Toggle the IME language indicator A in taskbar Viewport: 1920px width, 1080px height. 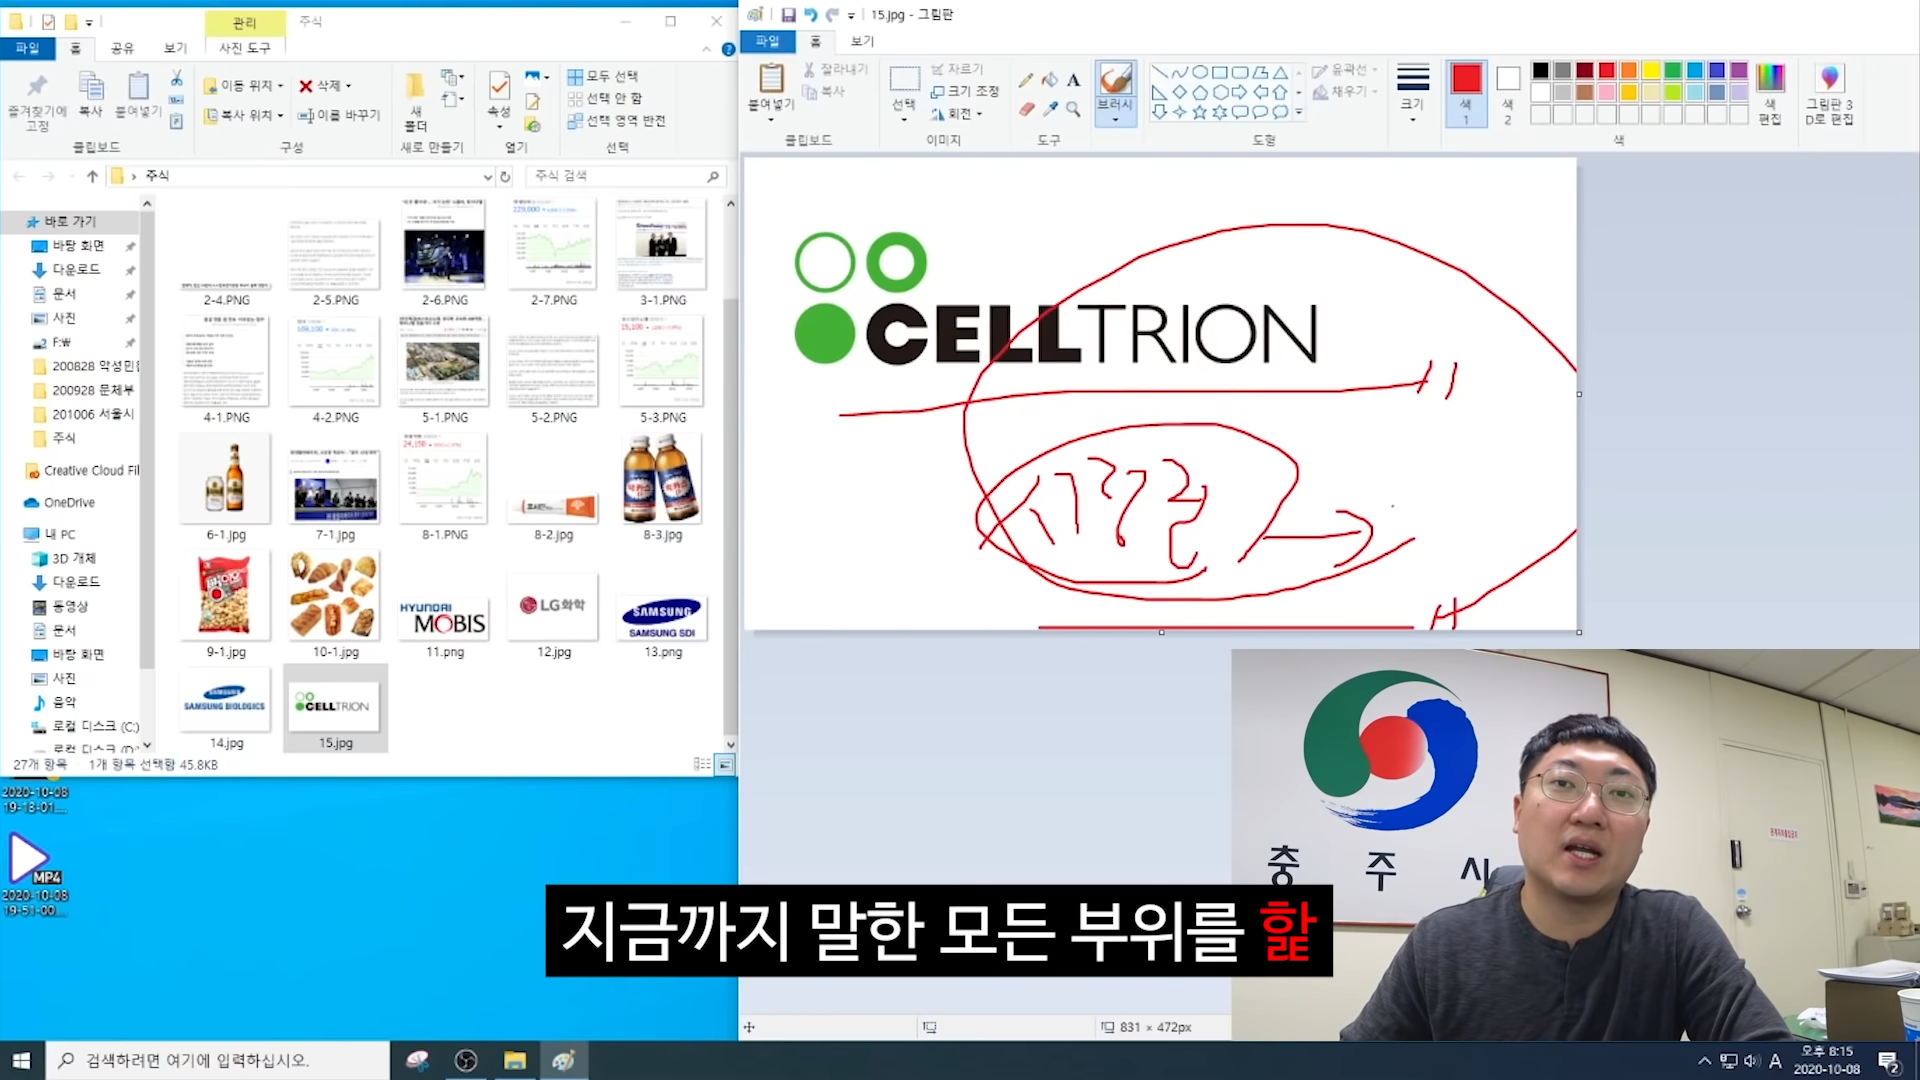pyautogui.click(x=1776, y=1061)
